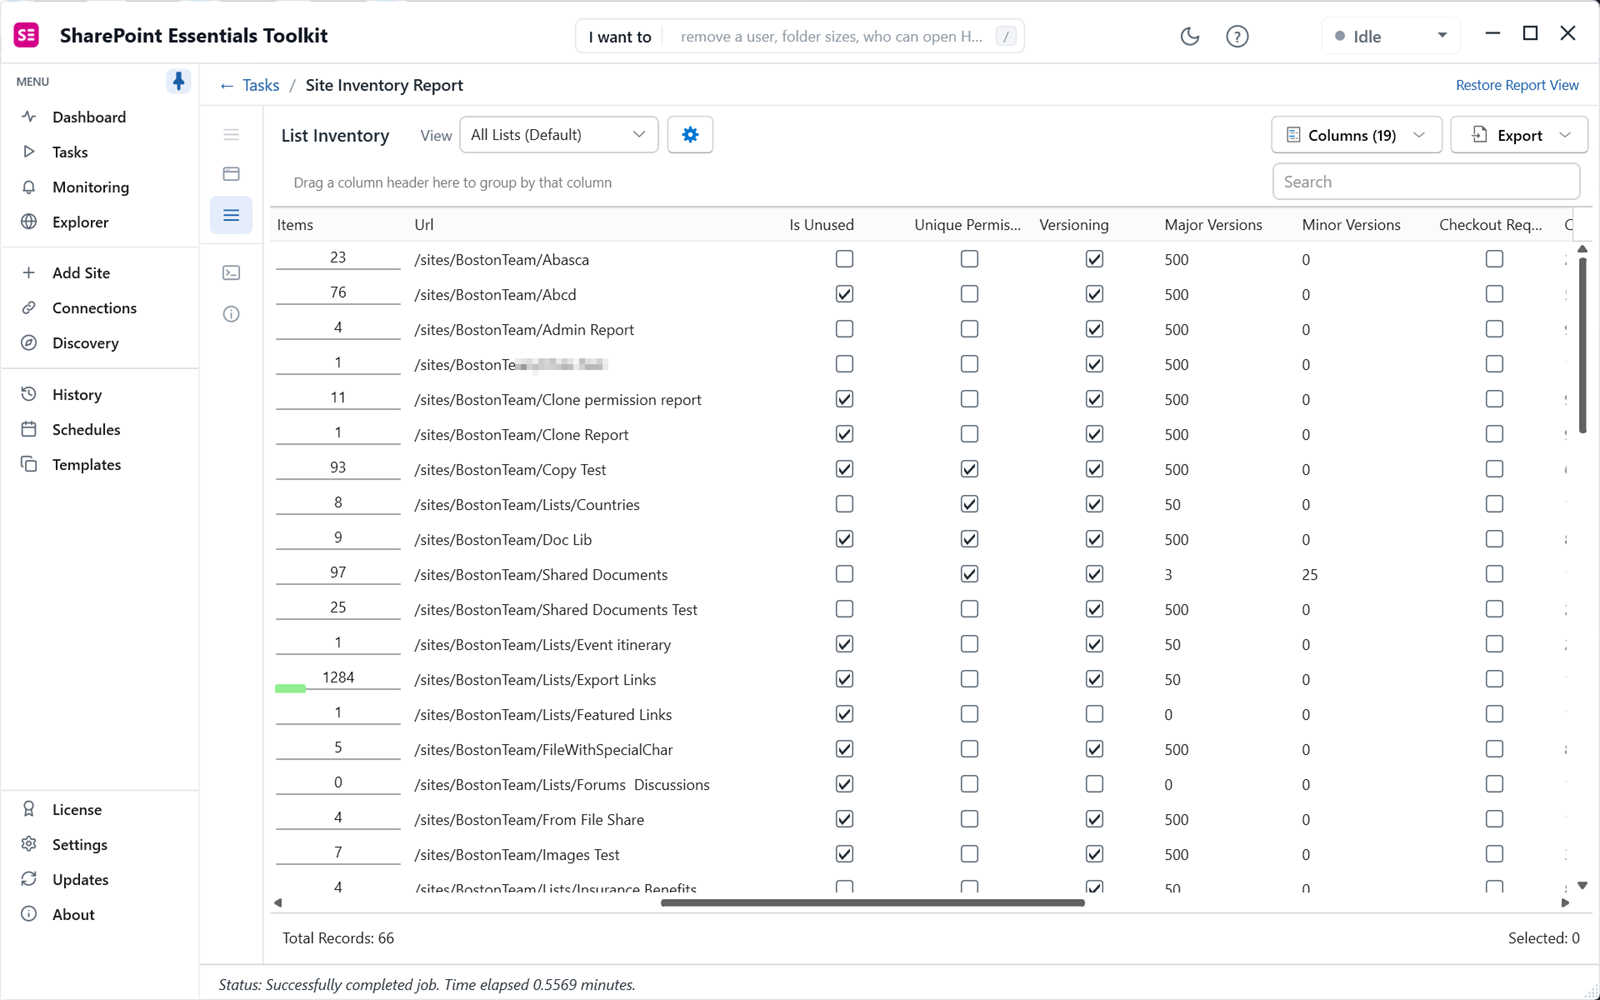This screenshot has width=1600, height=1000.
Task: Open the info panel icon
Action: pyautogui.click(x=231, y=314)
